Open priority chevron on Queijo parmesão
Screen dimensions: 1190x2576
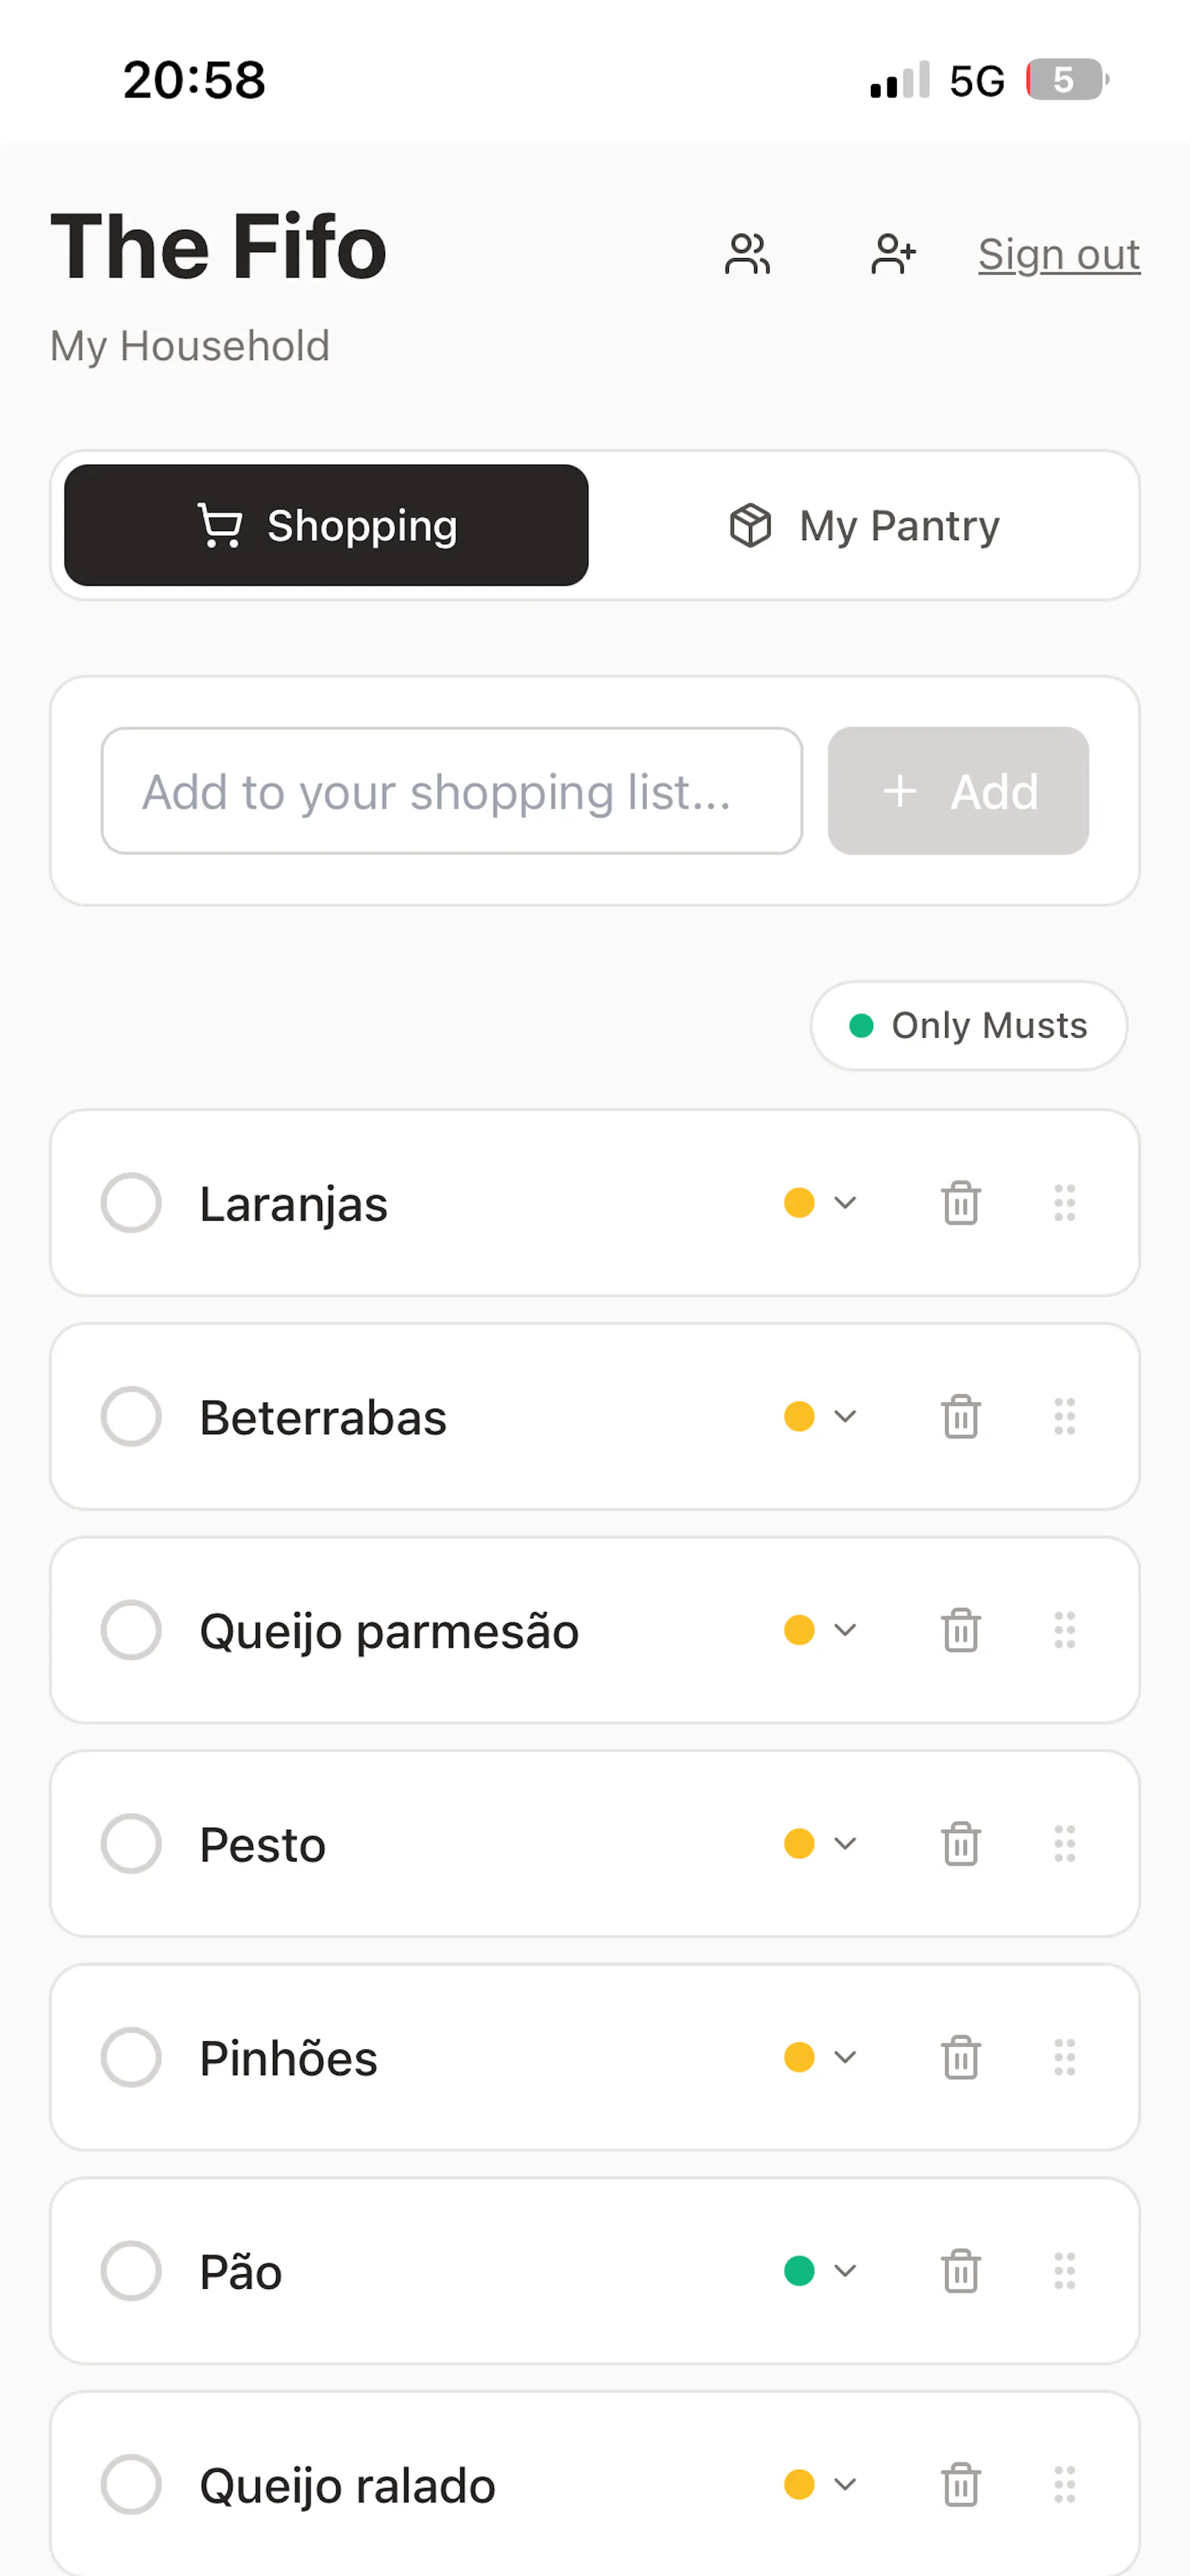coord(821,1630)
